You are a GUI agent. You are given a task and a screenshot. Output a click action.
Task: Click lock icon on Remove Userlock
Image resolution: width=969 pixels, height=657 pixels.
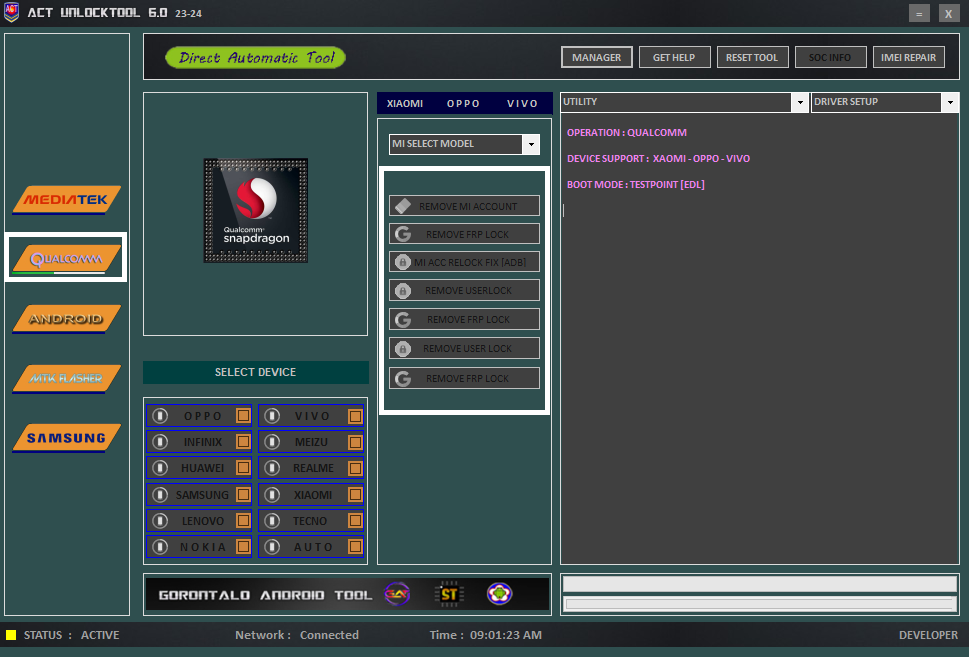click(403, 290)
